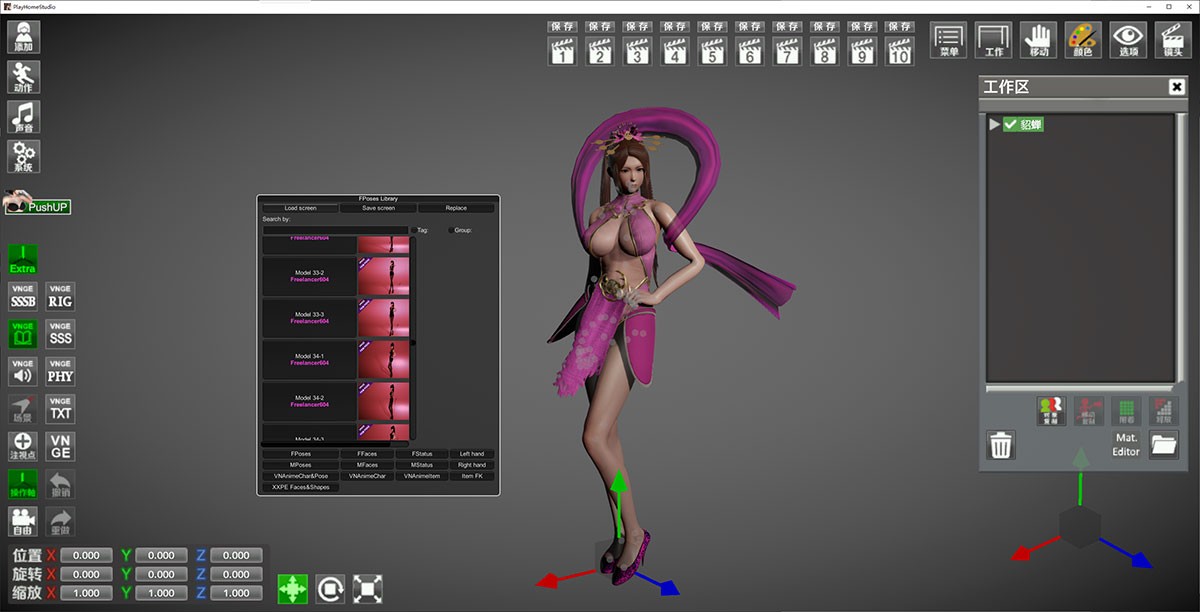
Task: Click the 镜头 (Camera) clapperboard icon
Action: click(x=1173, y=40)
